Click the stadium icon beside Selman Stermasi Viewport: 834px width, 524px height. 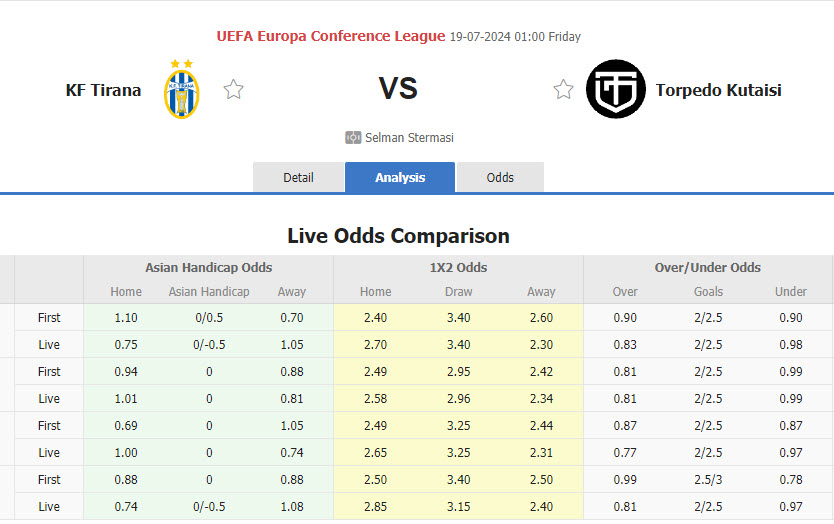(353, 138)
